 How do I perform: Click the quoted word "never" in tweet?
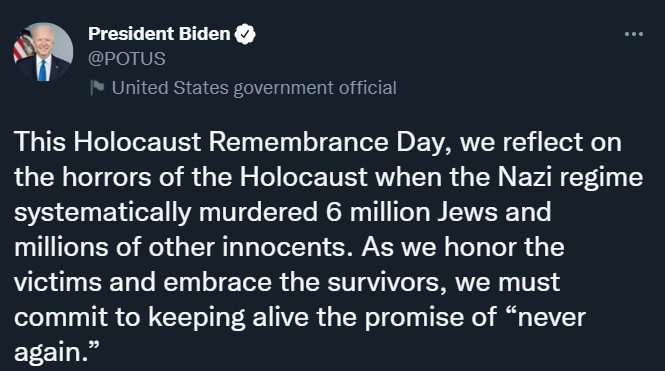click(551, 318)
